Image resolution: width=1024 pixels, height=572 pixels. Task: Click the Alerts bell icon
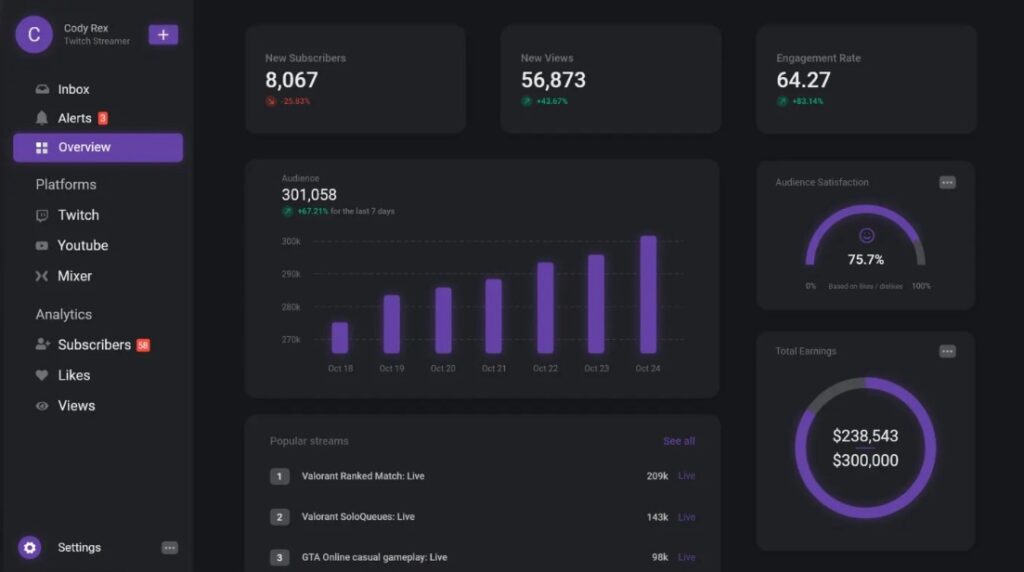[42, 118]
